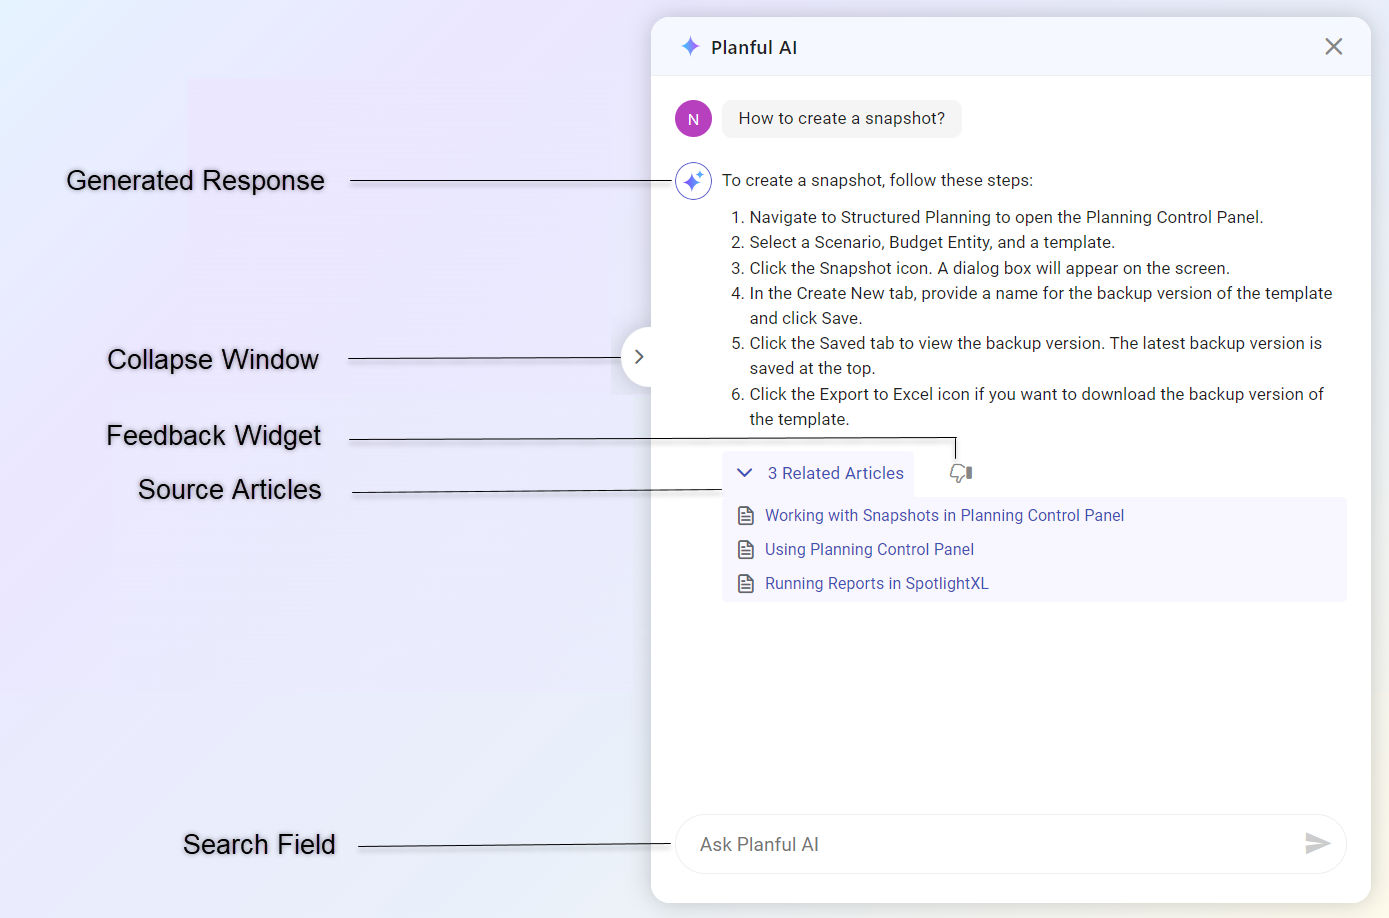Click step 5 Click the Saved tab text
1389x918 pixels.
pyautogui.click(x=1036, y=355)
